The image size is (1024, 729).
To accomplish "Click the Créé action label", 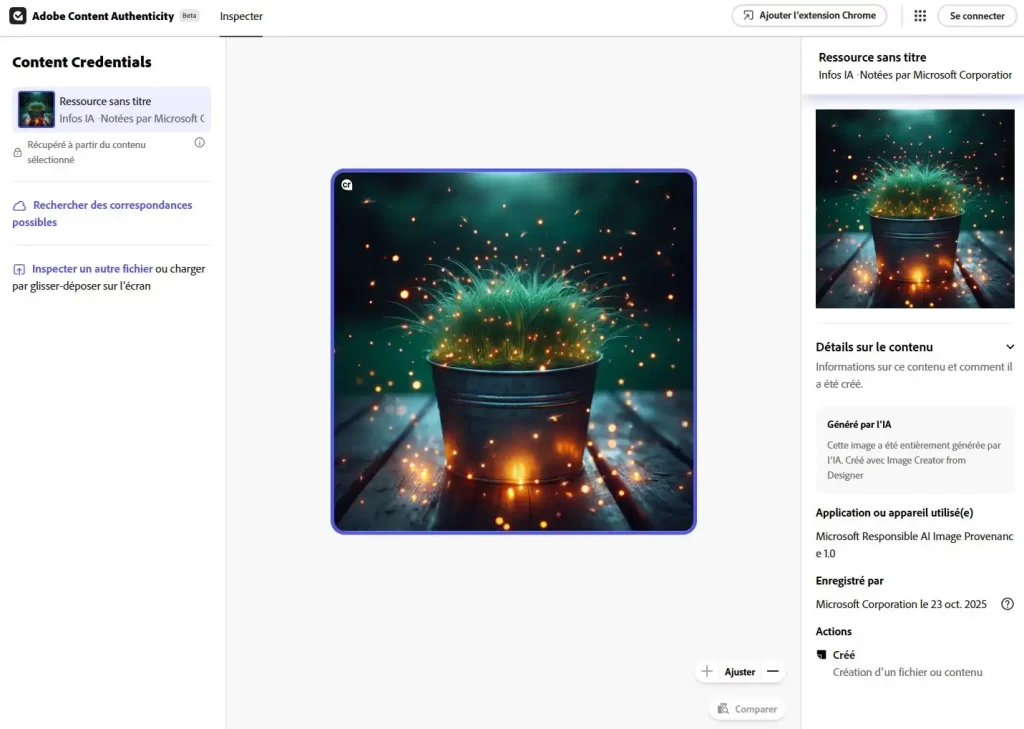I will pos(844,655).
